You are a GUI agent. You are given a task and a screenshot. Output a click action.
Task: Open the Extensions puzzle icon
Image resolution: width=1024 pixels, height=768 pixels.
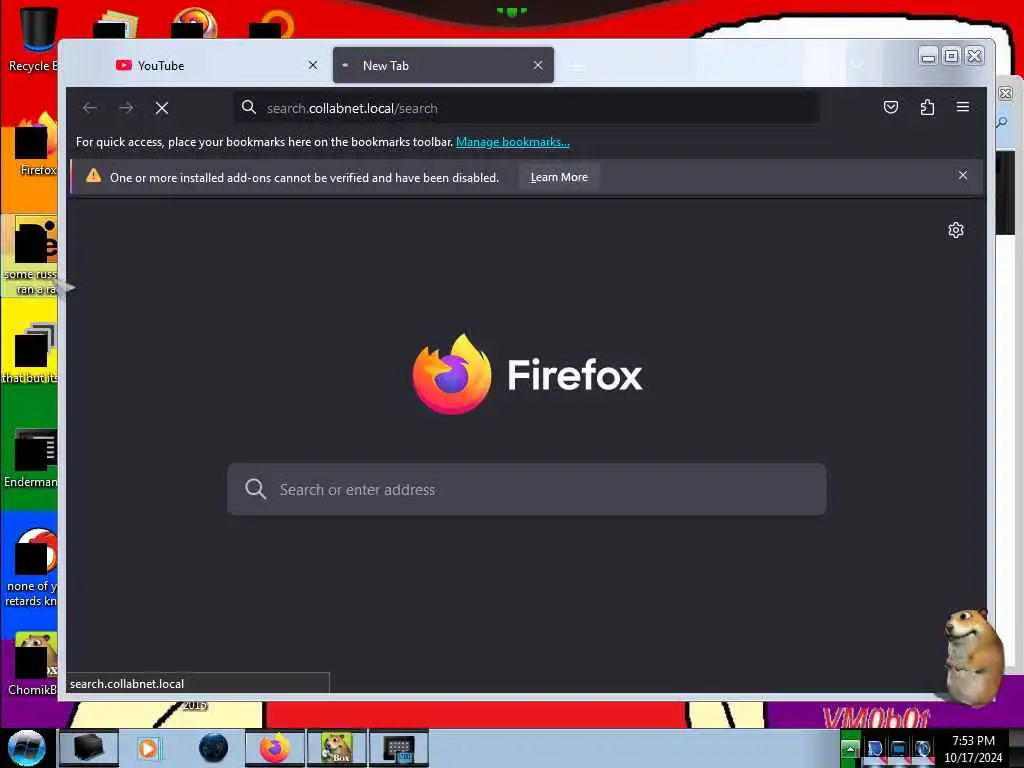click(927, 107)
